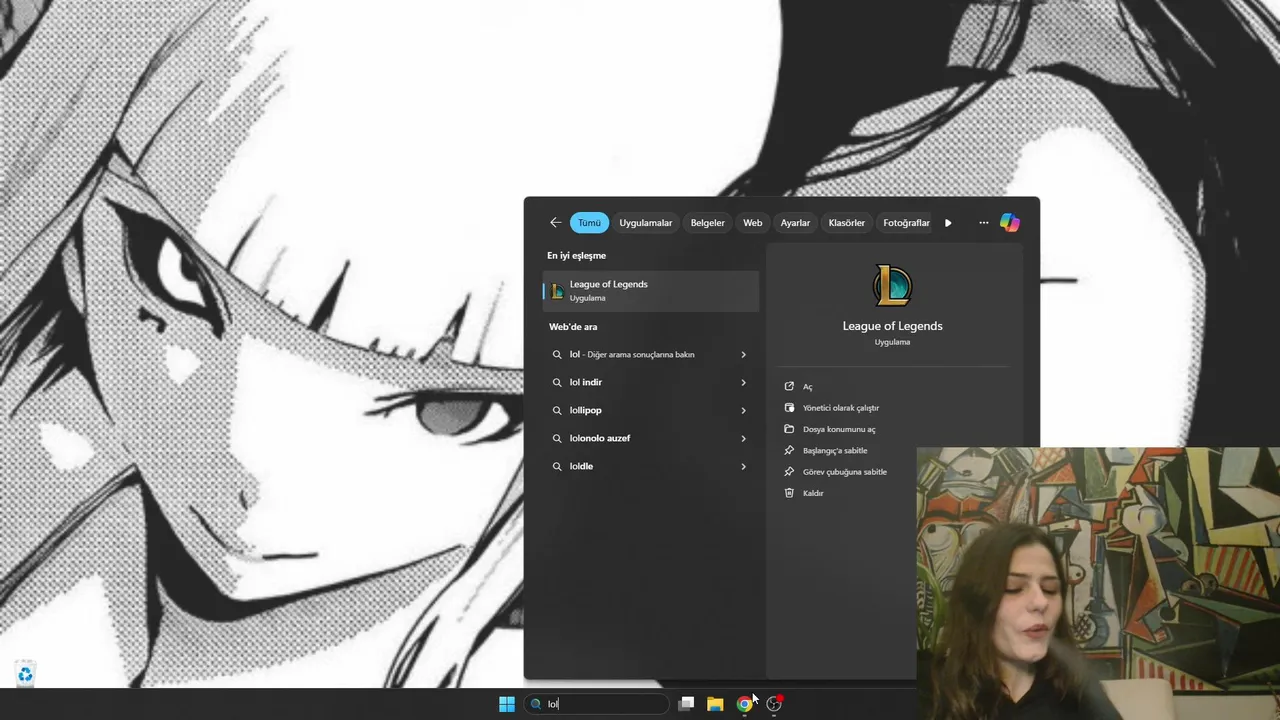This screenshot has height=720, width=1280.
Task: Select League of Legends best match result
Action: pyautogui.click(x=651, y=291)
